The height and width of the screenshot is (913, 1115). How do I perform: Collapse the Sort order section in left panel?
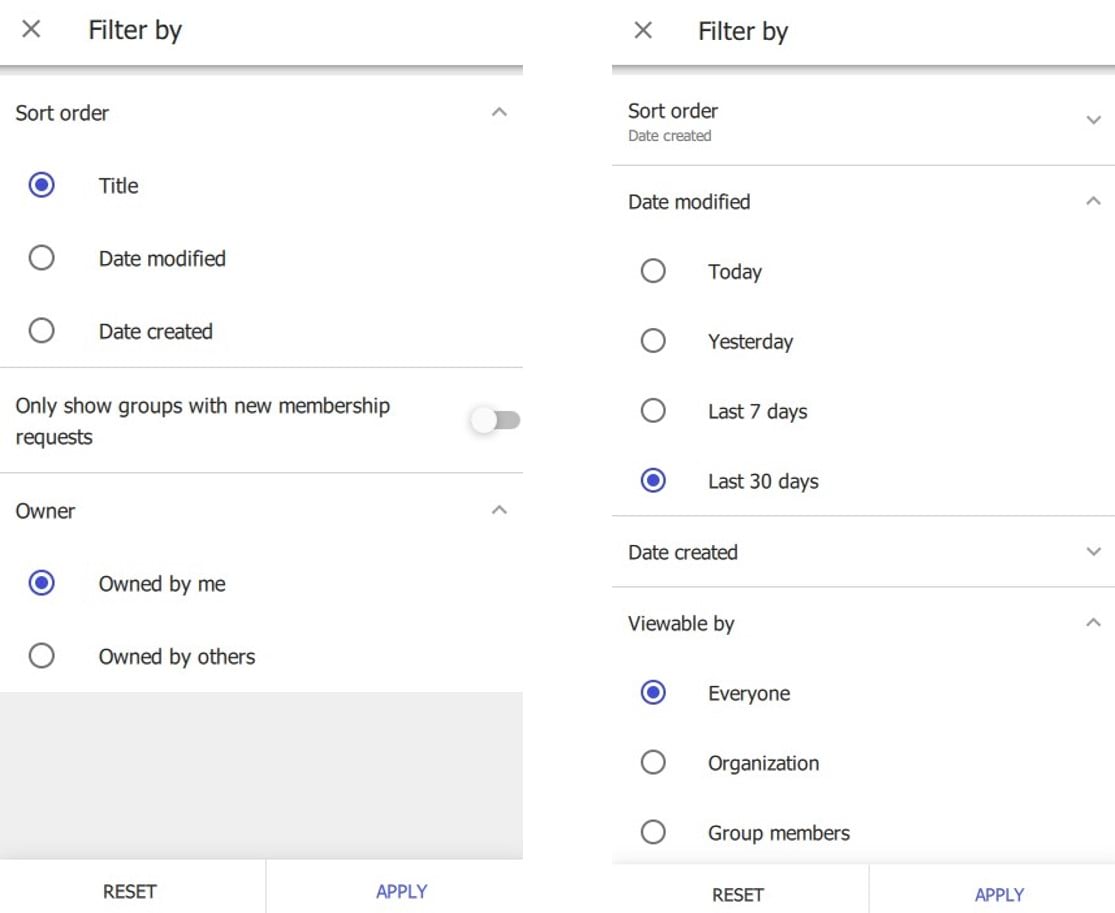[x=500, y=112]
